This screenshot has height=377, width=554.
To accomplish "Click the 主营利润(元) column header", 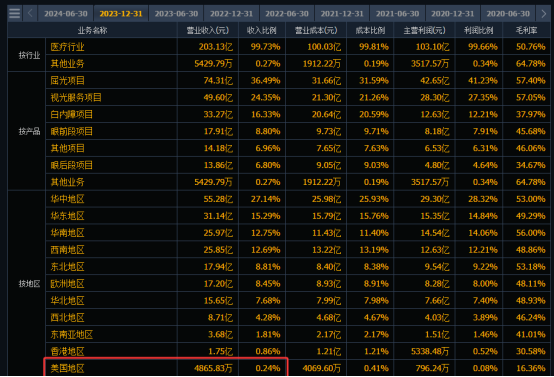I will [x=424, y=30].
